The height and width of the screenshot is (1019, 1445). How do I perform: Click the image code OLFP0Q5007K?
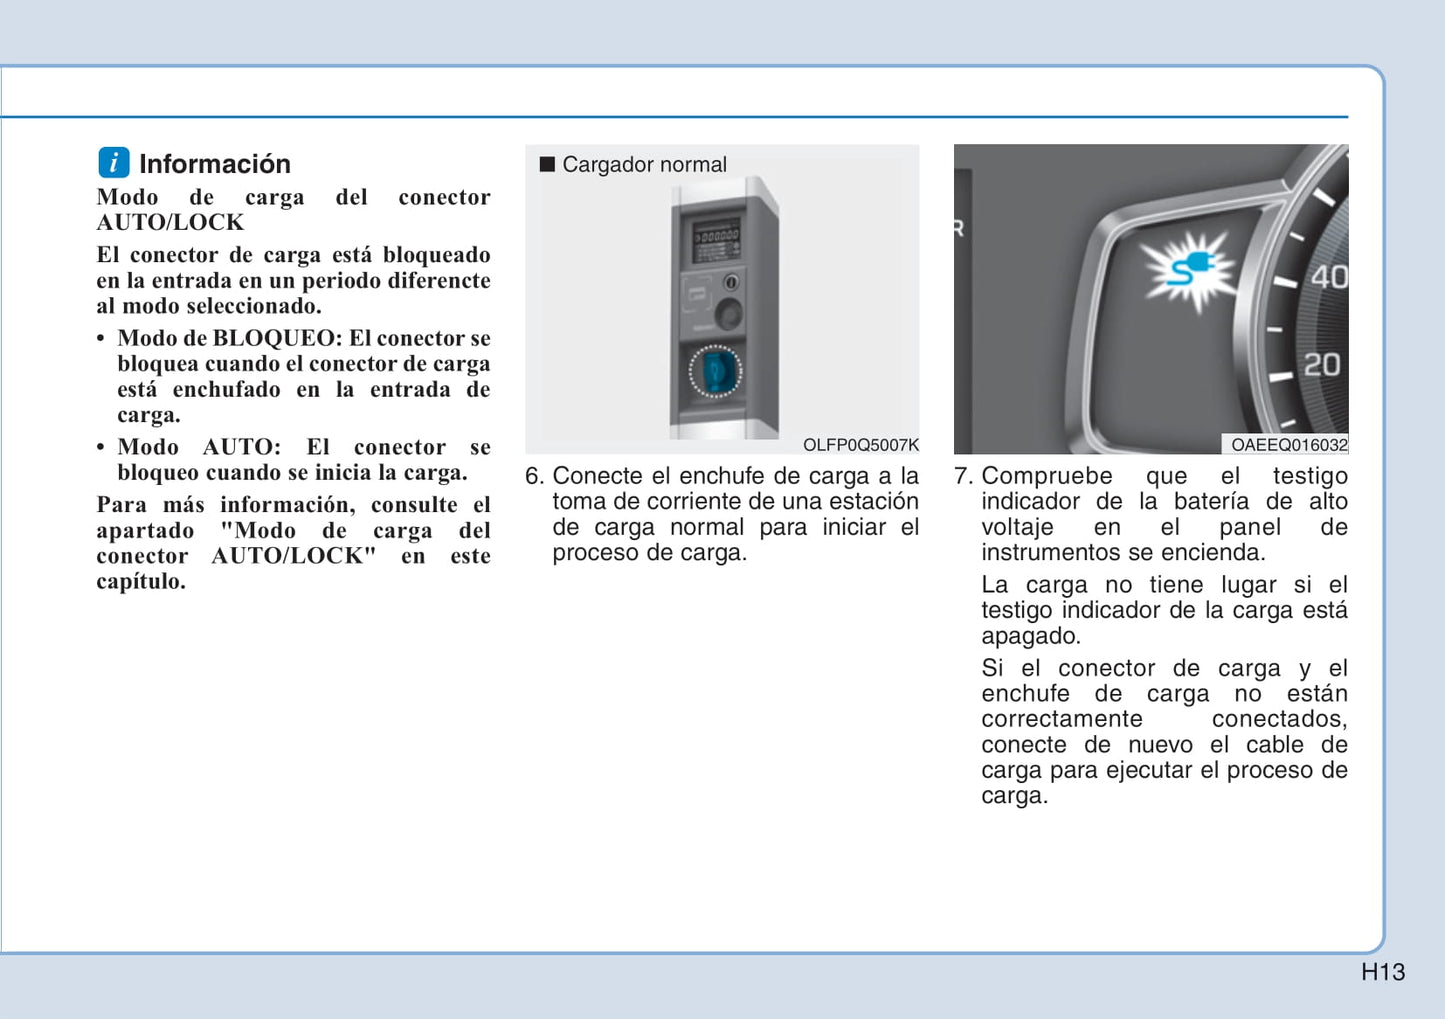tap(860, 445)
